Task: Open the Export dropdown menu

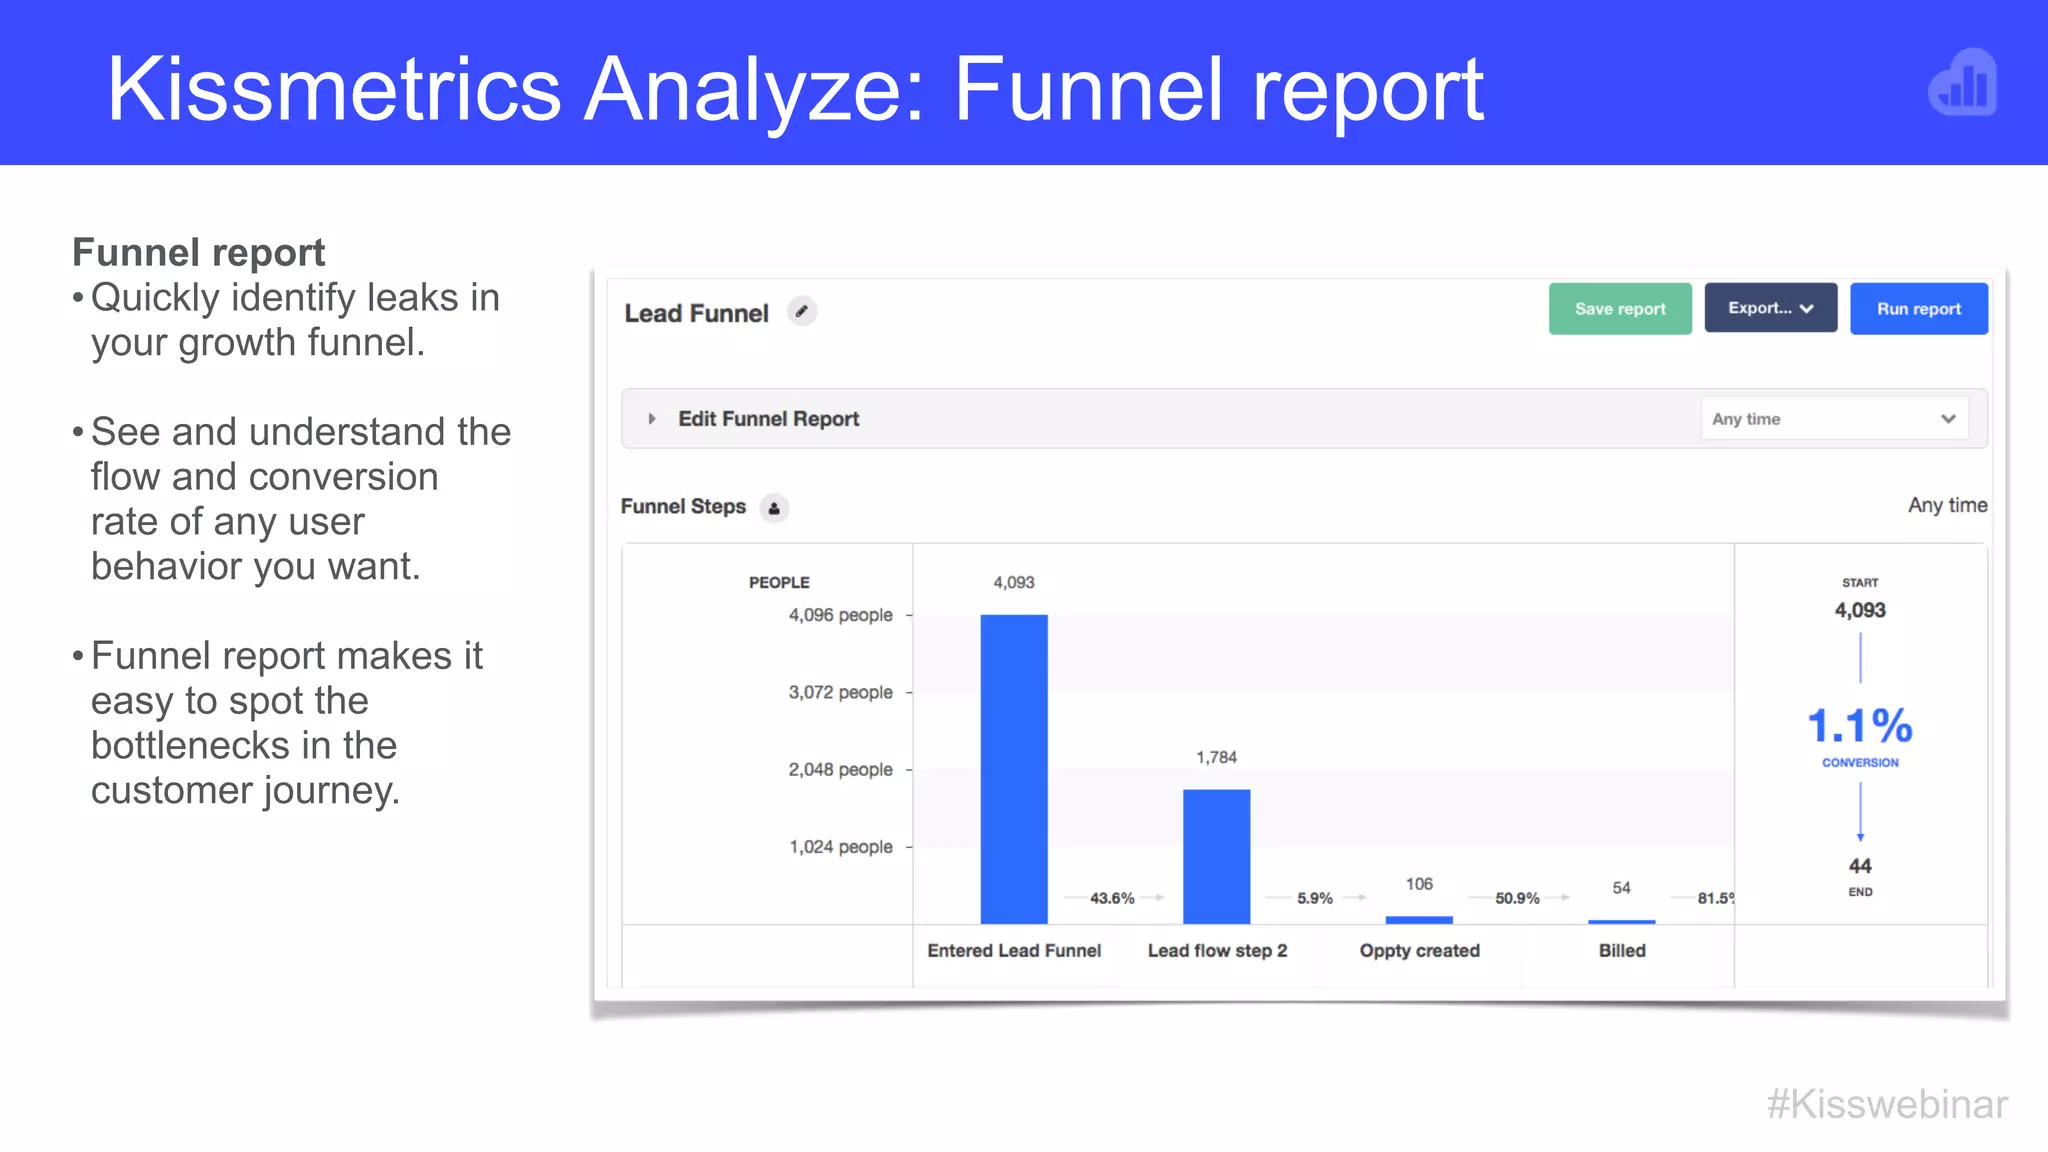Action: [x=1770, y=308]
